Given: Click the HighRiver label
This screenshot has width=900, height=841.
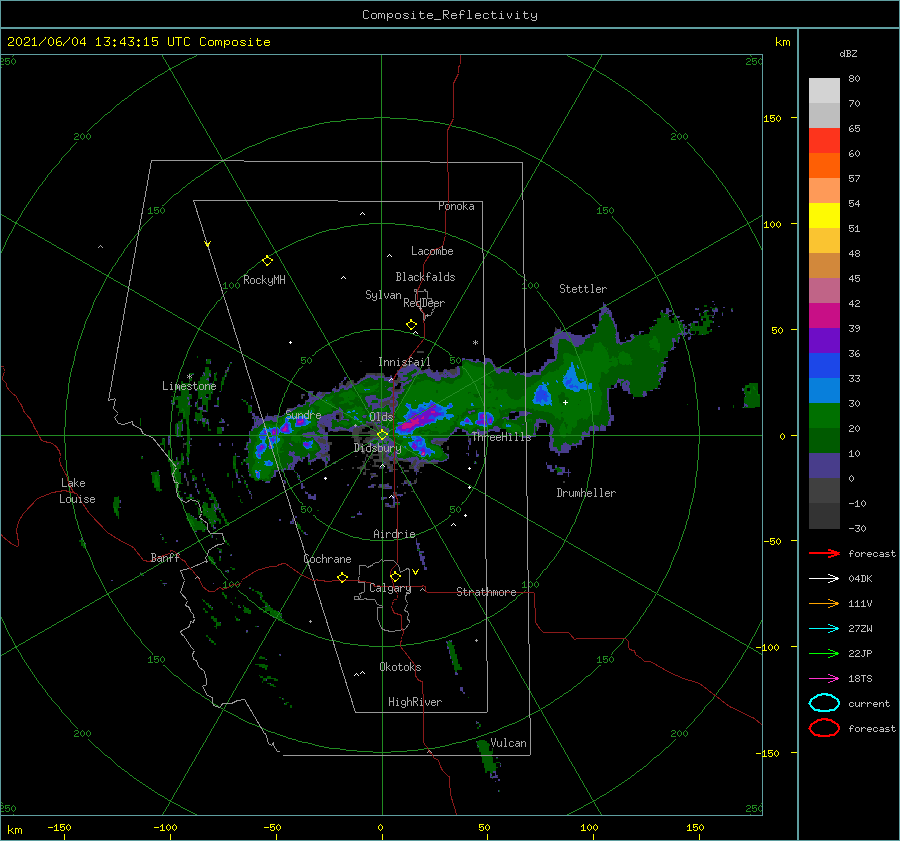Looking at the screenshot, I should [x=415, y=702].
